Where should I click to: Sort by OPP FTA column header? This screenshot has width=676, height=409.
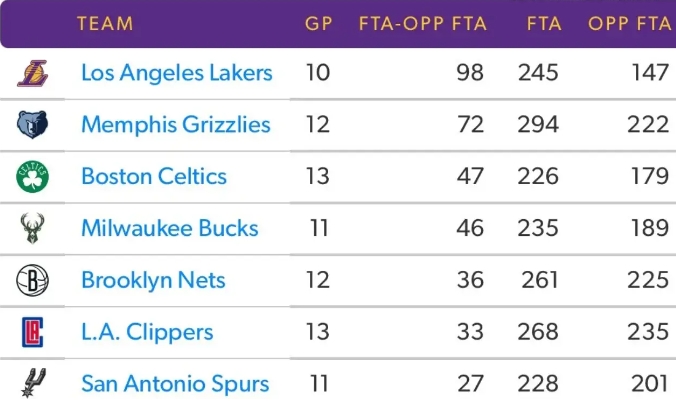click(630, 24)
